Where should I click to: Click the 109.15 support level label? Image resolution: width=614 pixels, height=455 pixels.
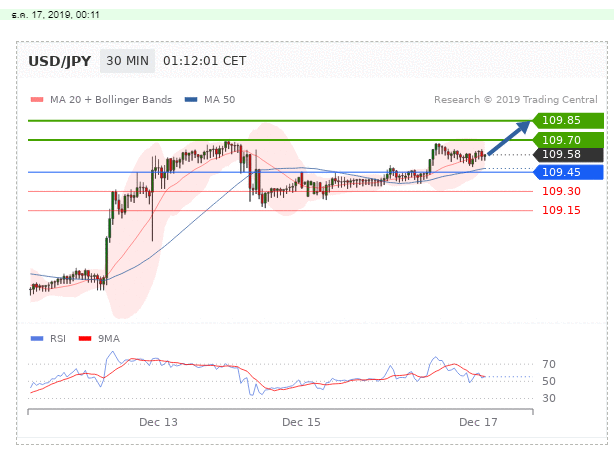[561, 210]
